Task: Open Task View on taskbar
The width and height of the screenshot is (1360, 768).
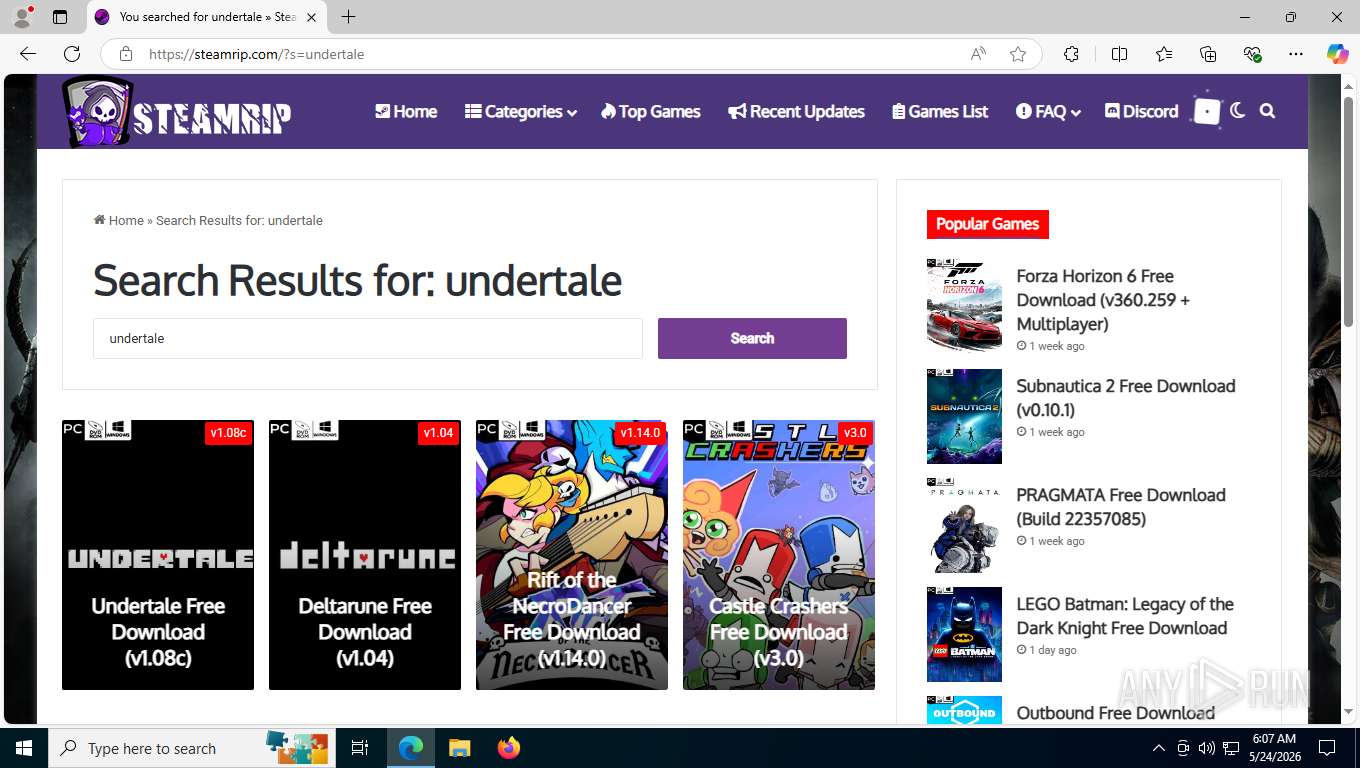Action: (x=360, y=748)
